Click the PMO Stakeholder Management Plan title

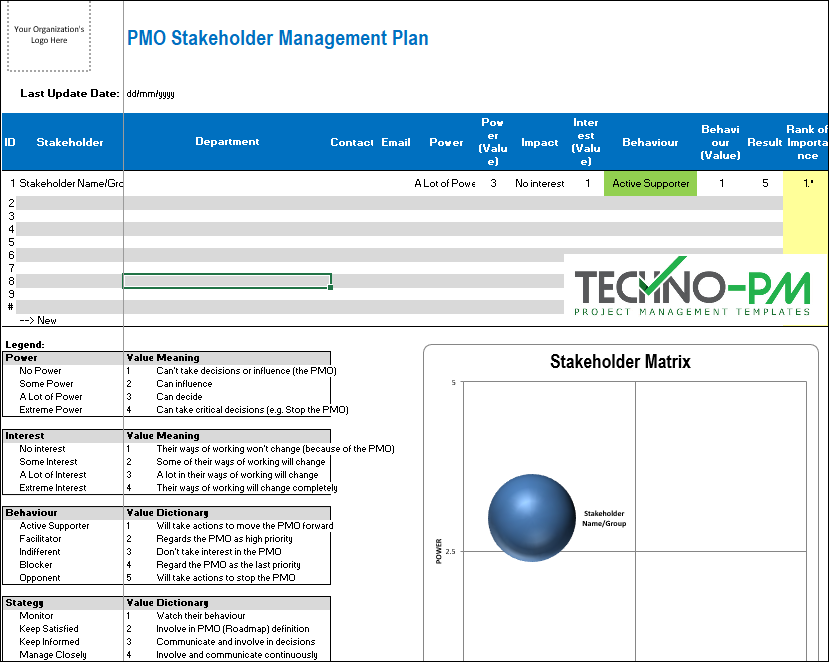(x=278, y=38)
